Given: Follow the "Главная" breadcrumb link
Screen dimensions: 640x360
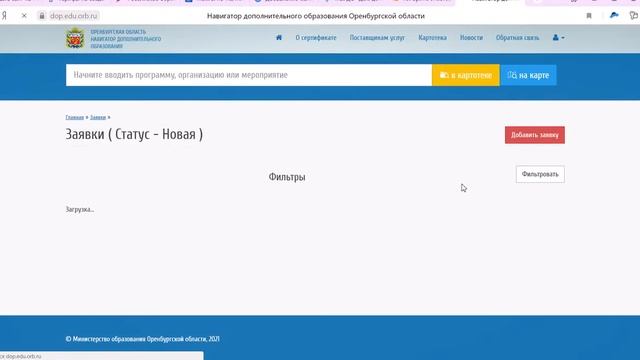Looking at the screenshot, I should pyautogui.click(x=75, y=118).
